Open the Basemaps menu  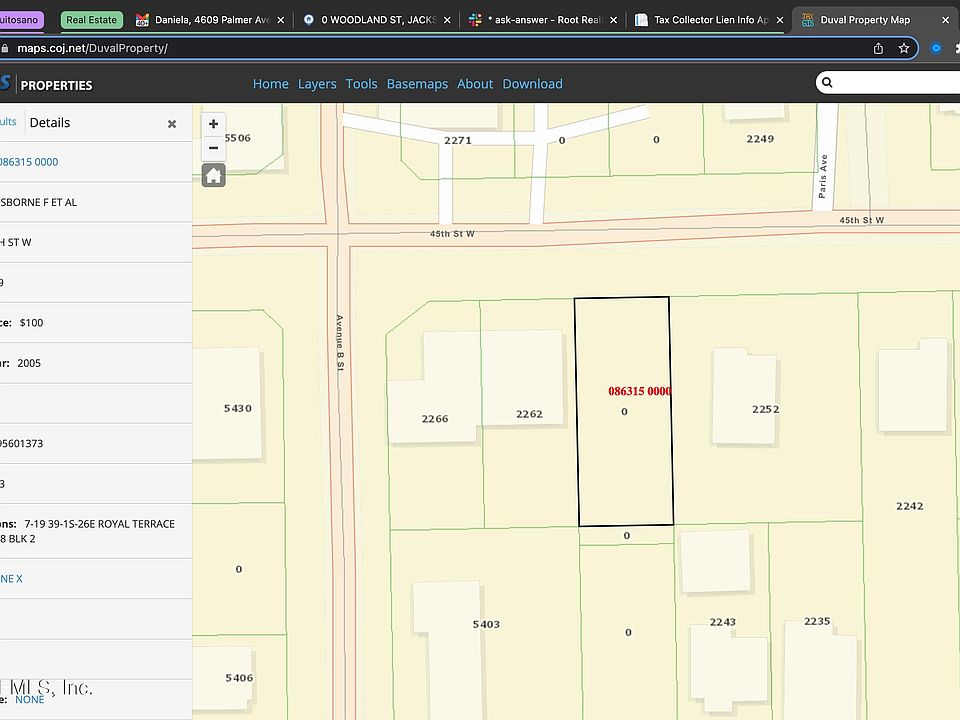417,84
